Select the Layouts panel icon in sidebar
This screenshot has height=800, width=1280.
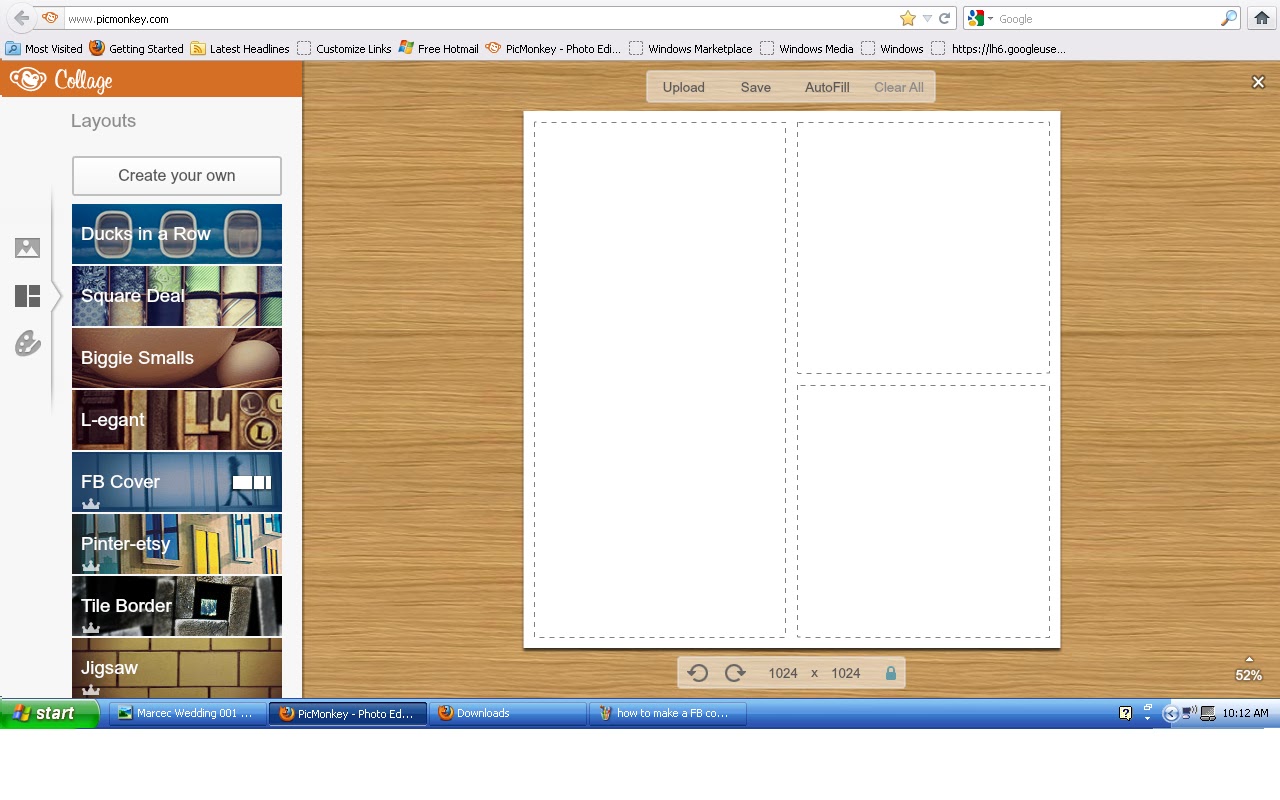tap(27, 296)
